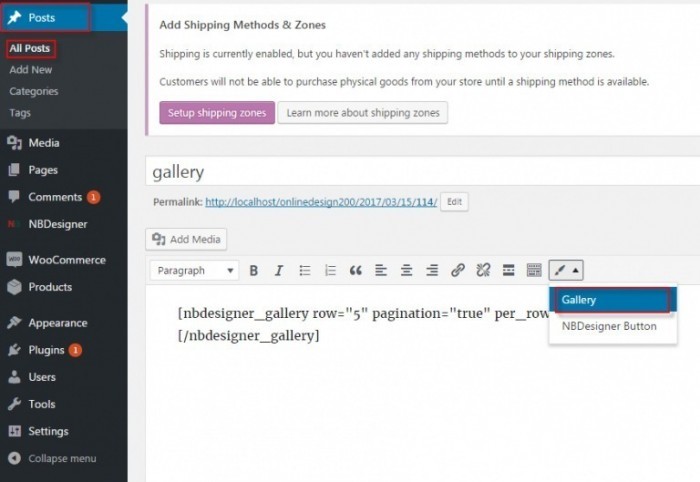Click the gallery post title field
The height and width of the screenshot is (482, 700).
pyautogui.click(x=422, y=172)
